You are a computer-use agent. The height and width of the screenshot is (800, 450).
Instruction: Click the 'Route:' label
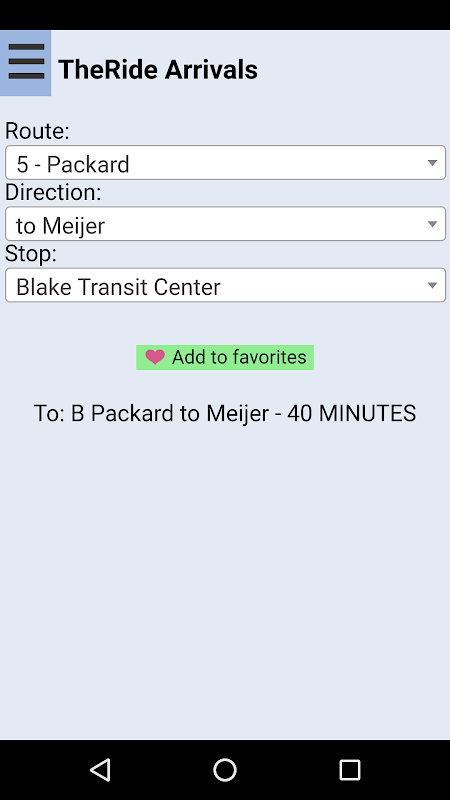(x=37, y=131)
